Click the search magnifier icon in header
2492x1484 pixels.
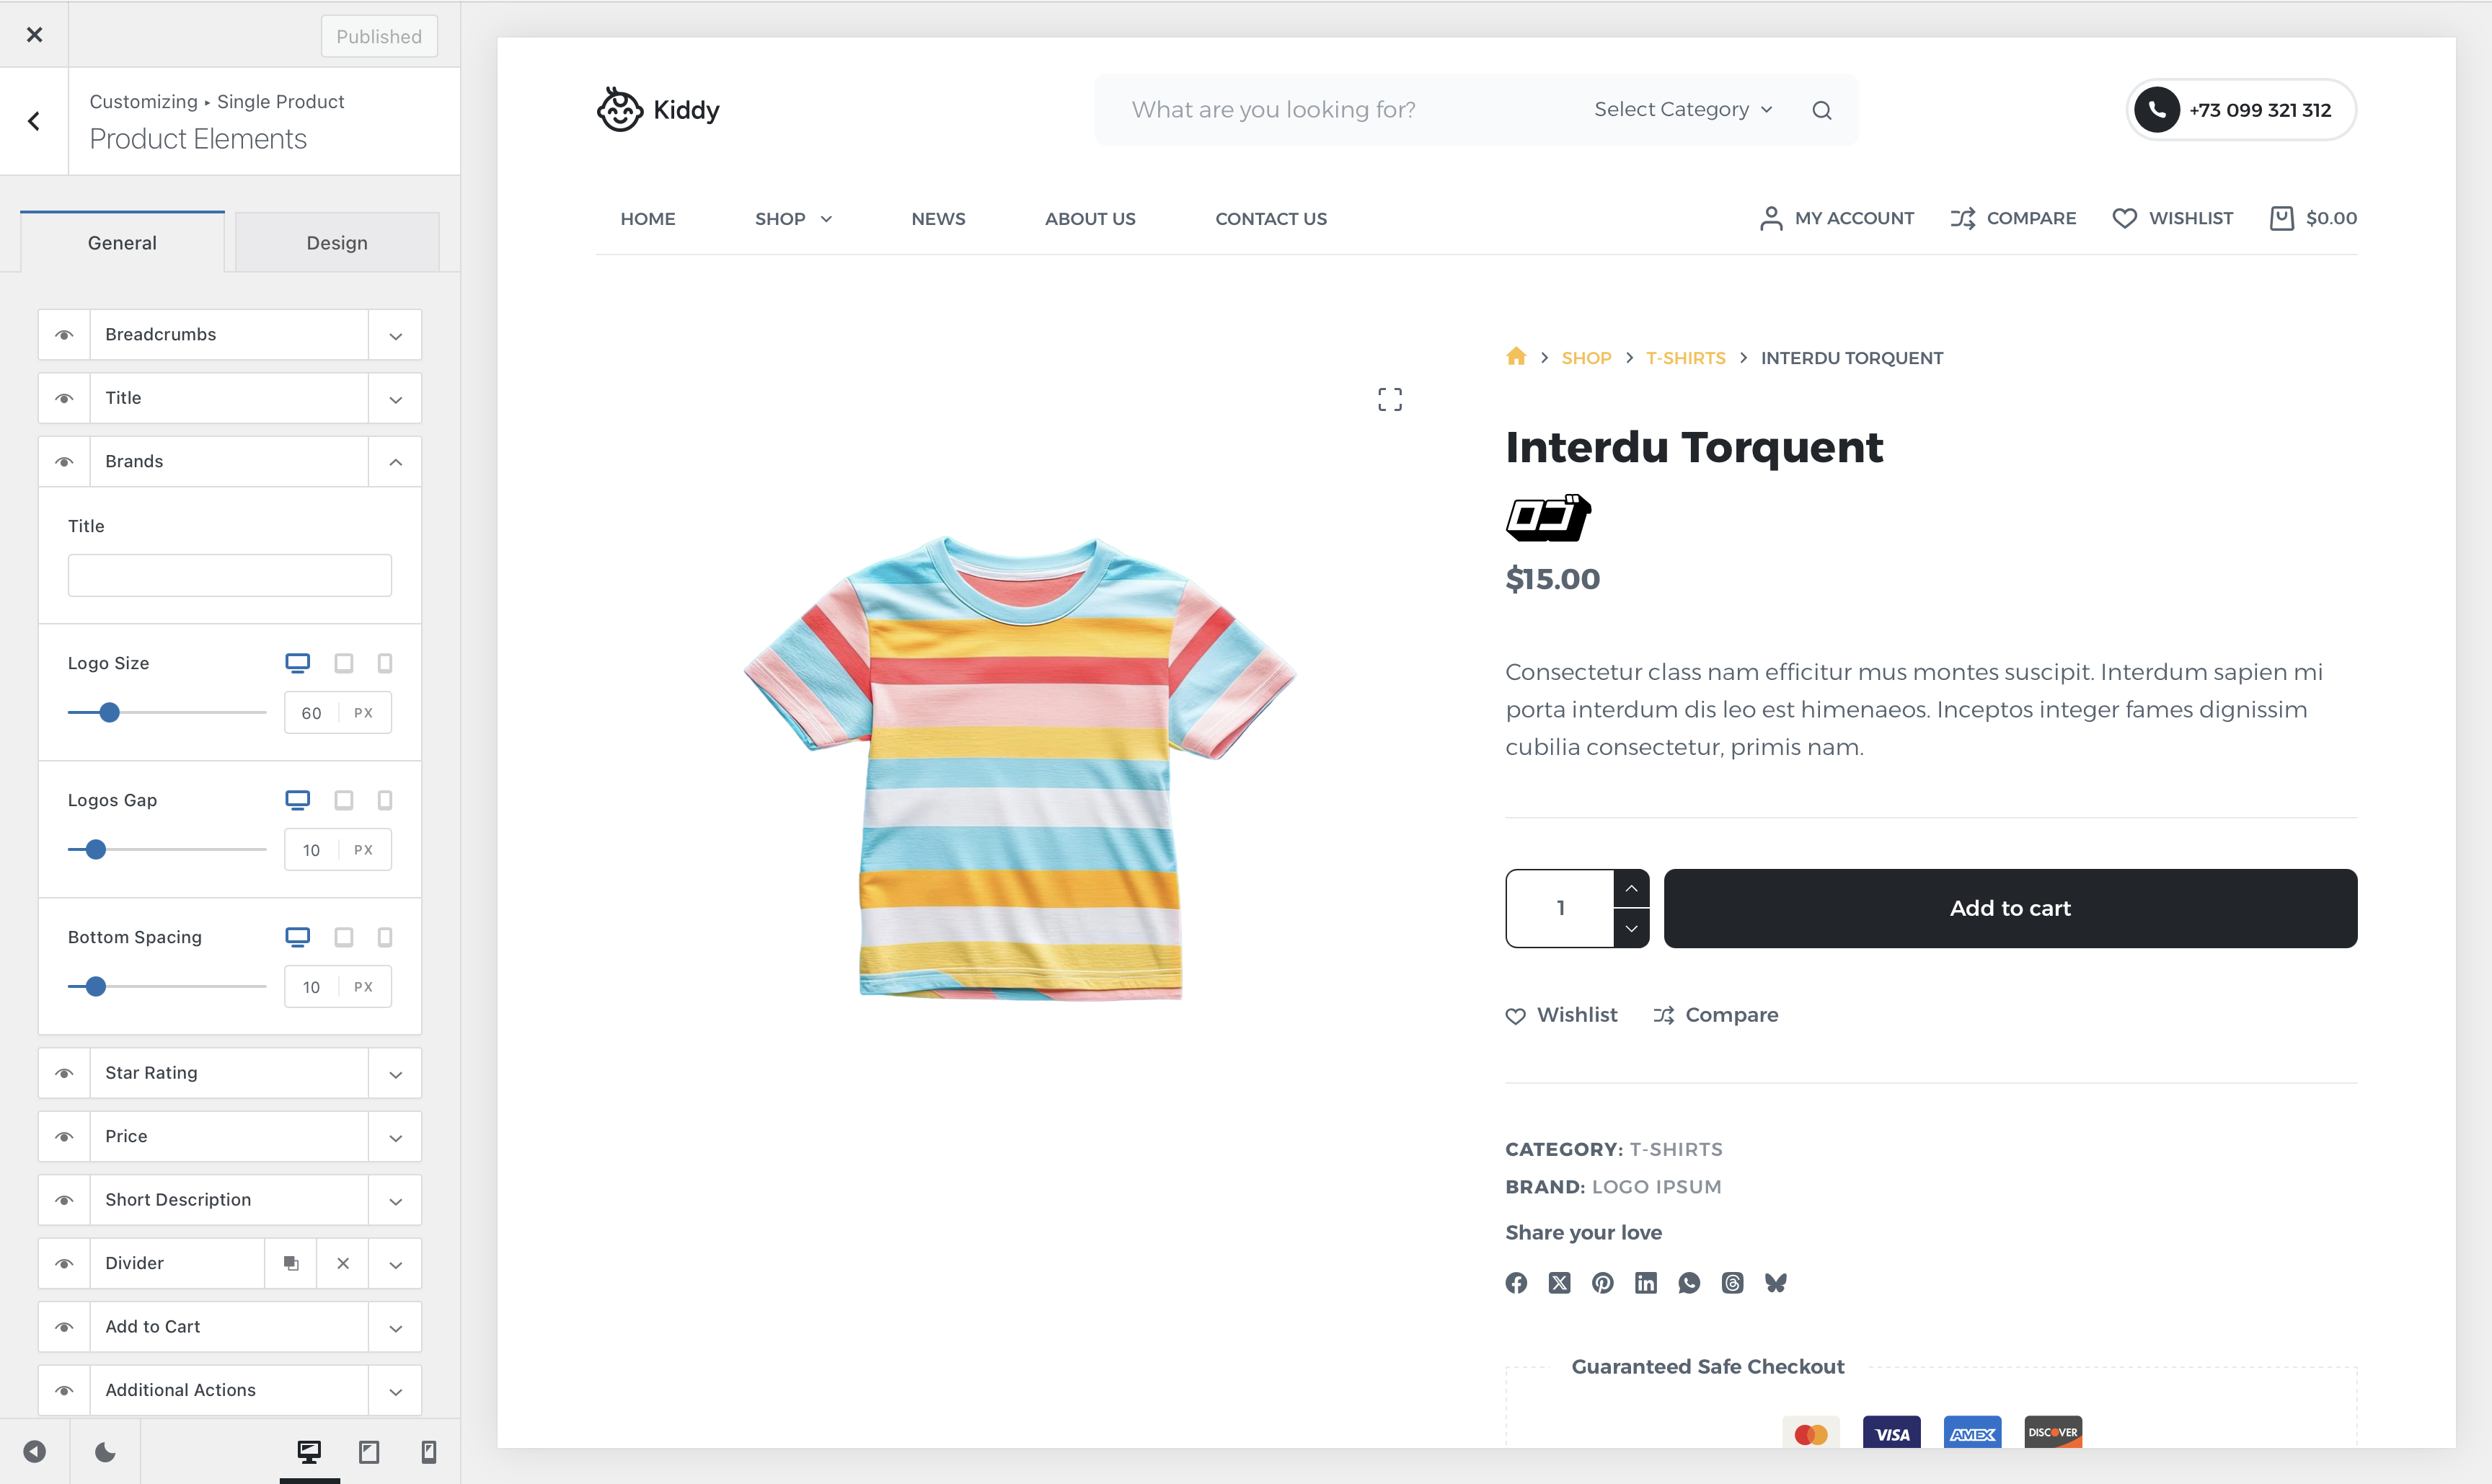tap(1821, 110)
